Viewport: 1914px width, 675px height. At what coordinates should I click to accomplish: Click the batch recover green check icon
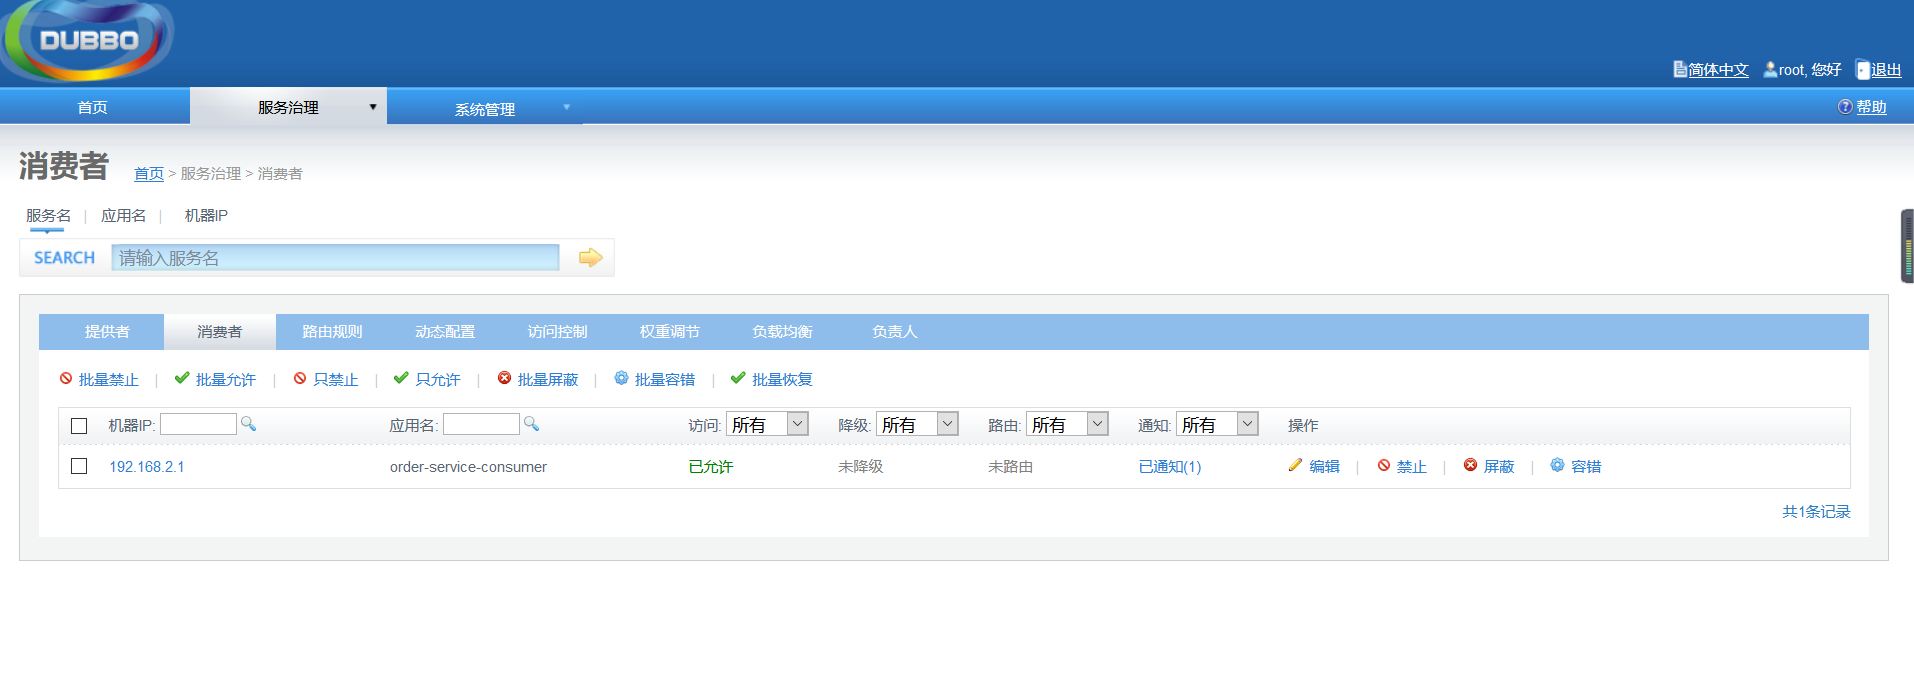[x=738, y=379]
